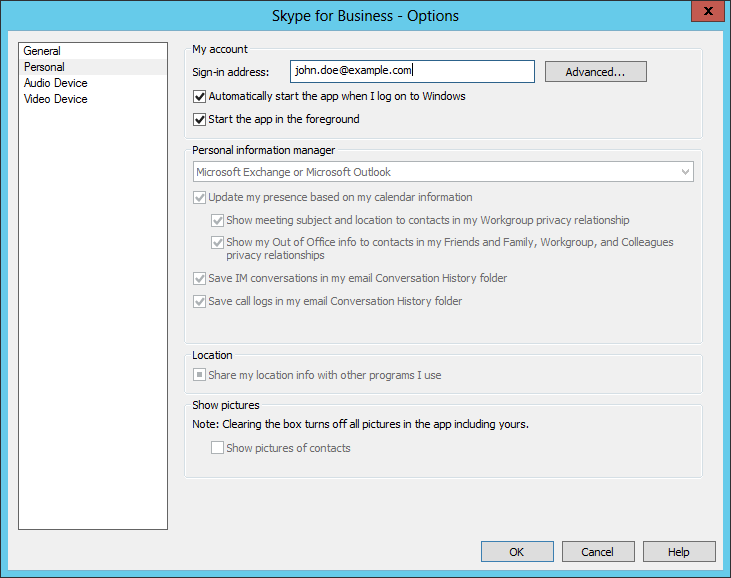Open the Video Device options page
731x578 pixels.
click(56, 99)
